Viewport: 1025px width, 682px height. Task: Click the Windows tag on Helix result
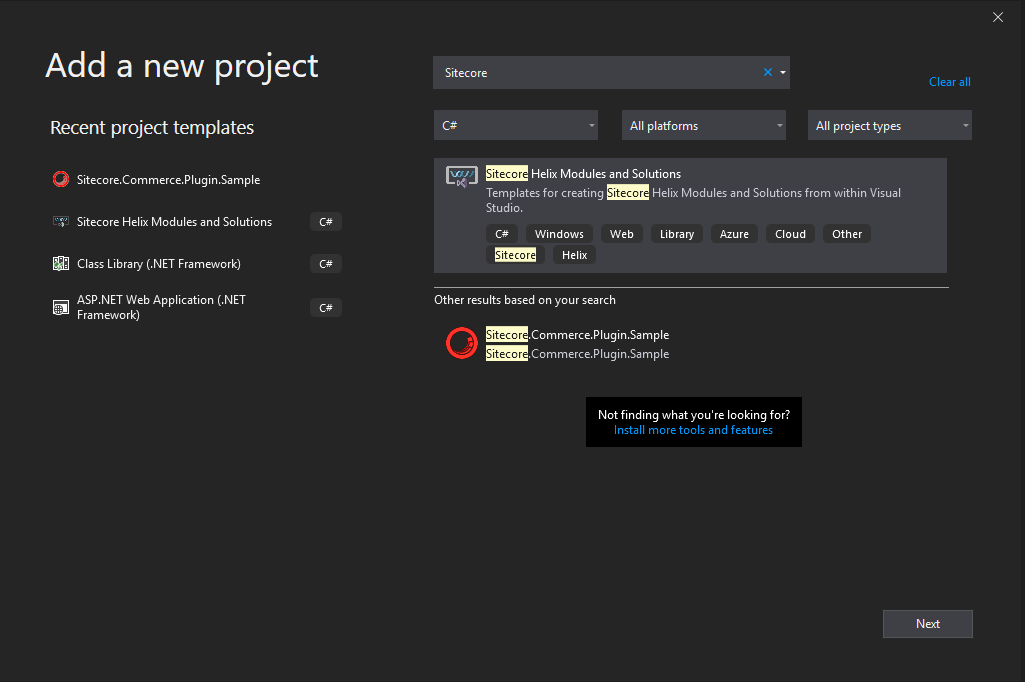point(559,233)
